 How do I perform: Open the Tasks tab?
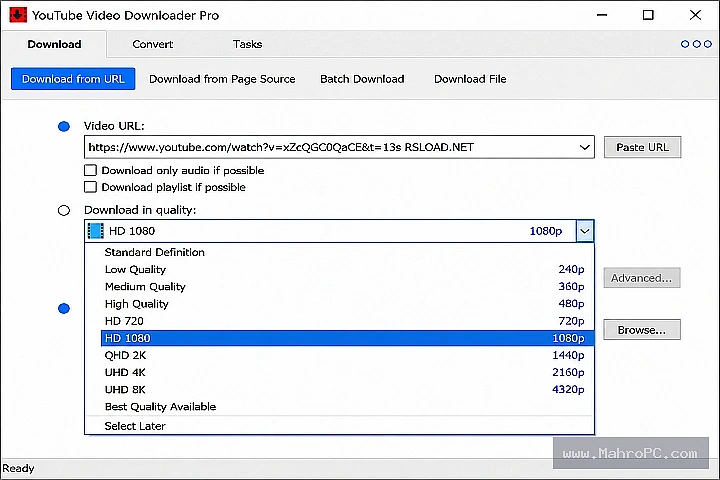click(248, 44)
